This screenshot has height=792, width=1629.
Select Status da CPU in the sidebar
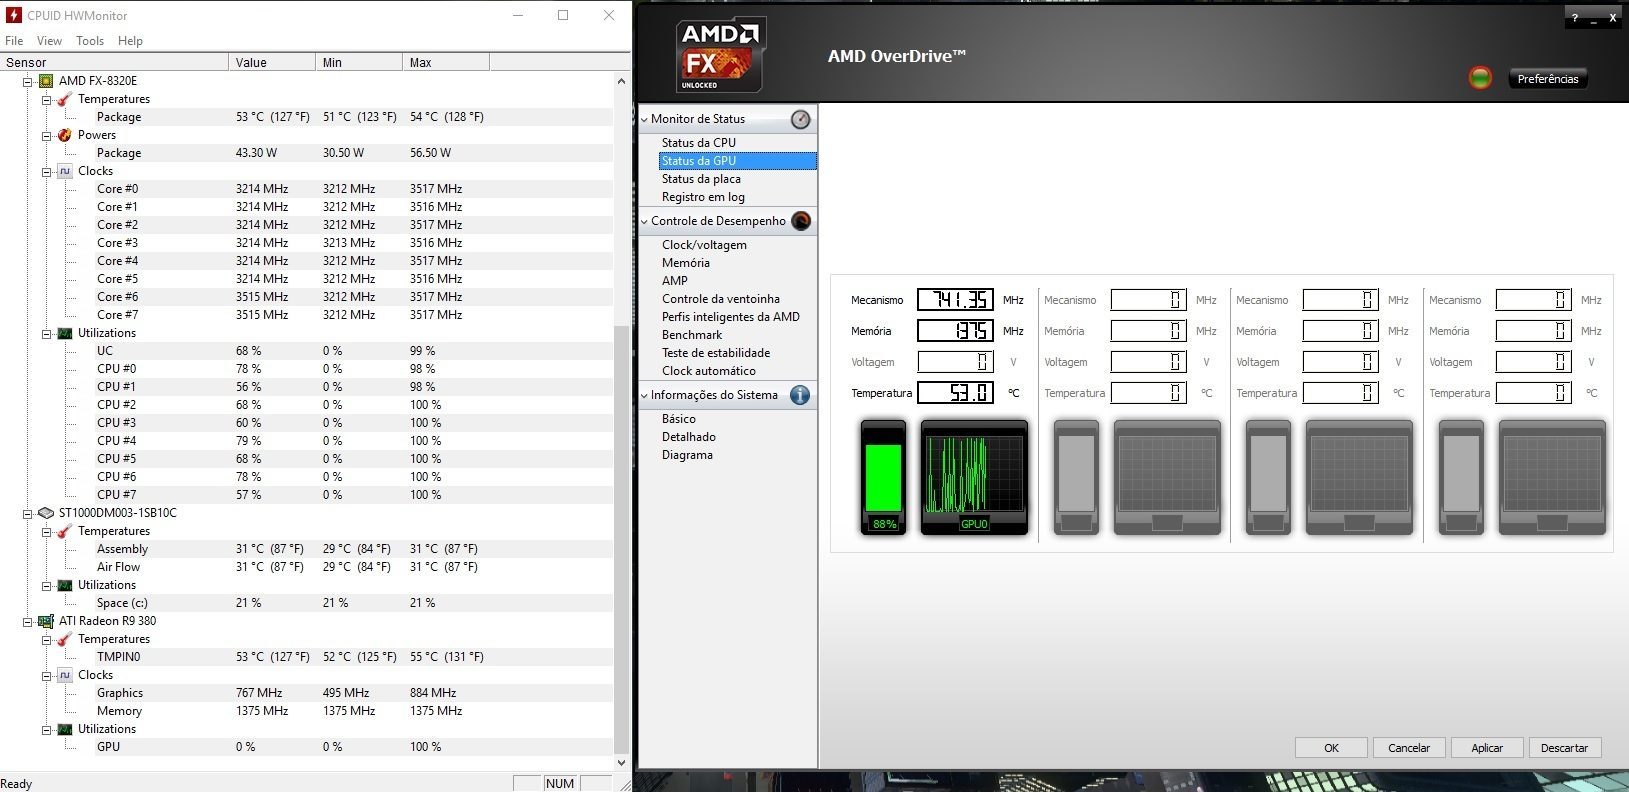(x=698, y=143)
